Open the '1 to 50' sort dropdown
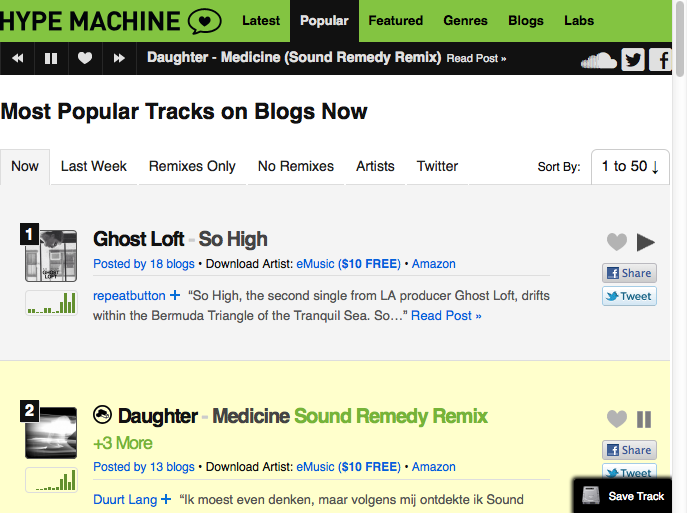Screen dimensions: 687x513 point(630,167)
